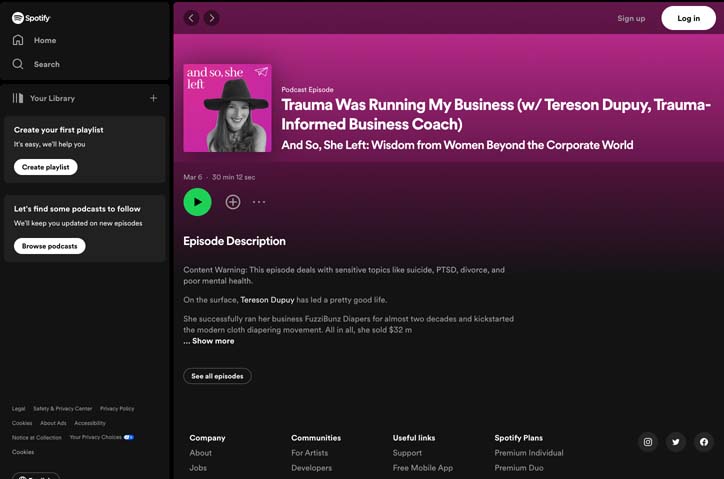Open more options three-dots menu

[x=259, y=202]
